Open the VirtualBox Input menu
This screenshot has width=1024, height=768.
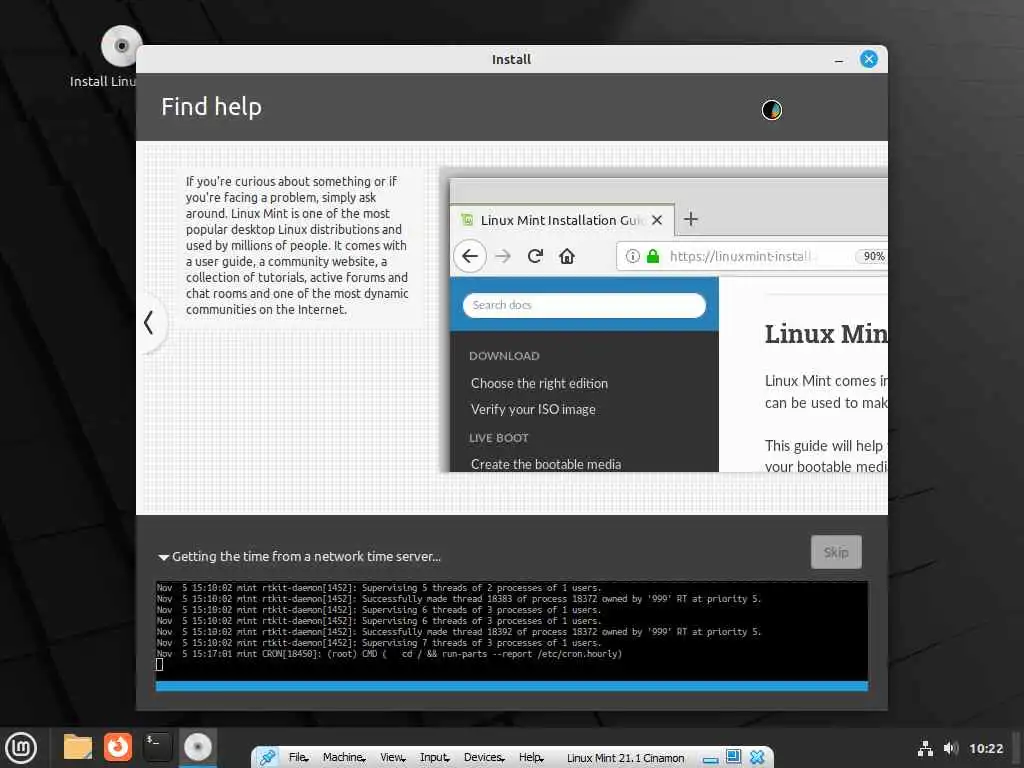[x=434, y=758]
